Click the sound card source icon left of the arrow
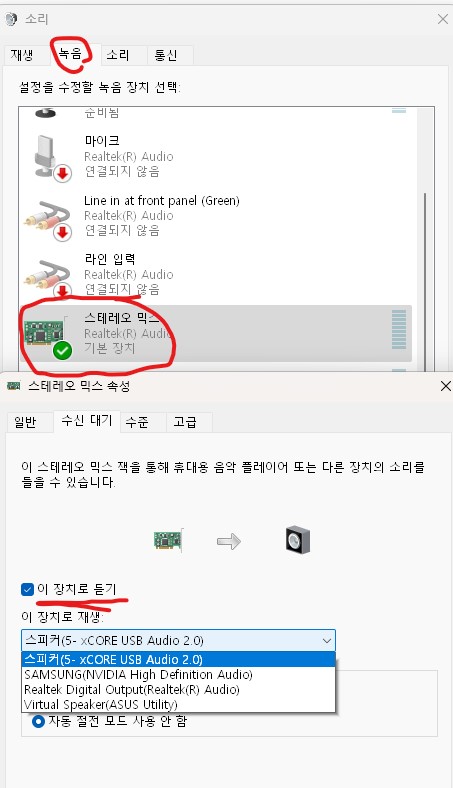The image size is (453, 788). pyautogui.click(x=167, y=541)
